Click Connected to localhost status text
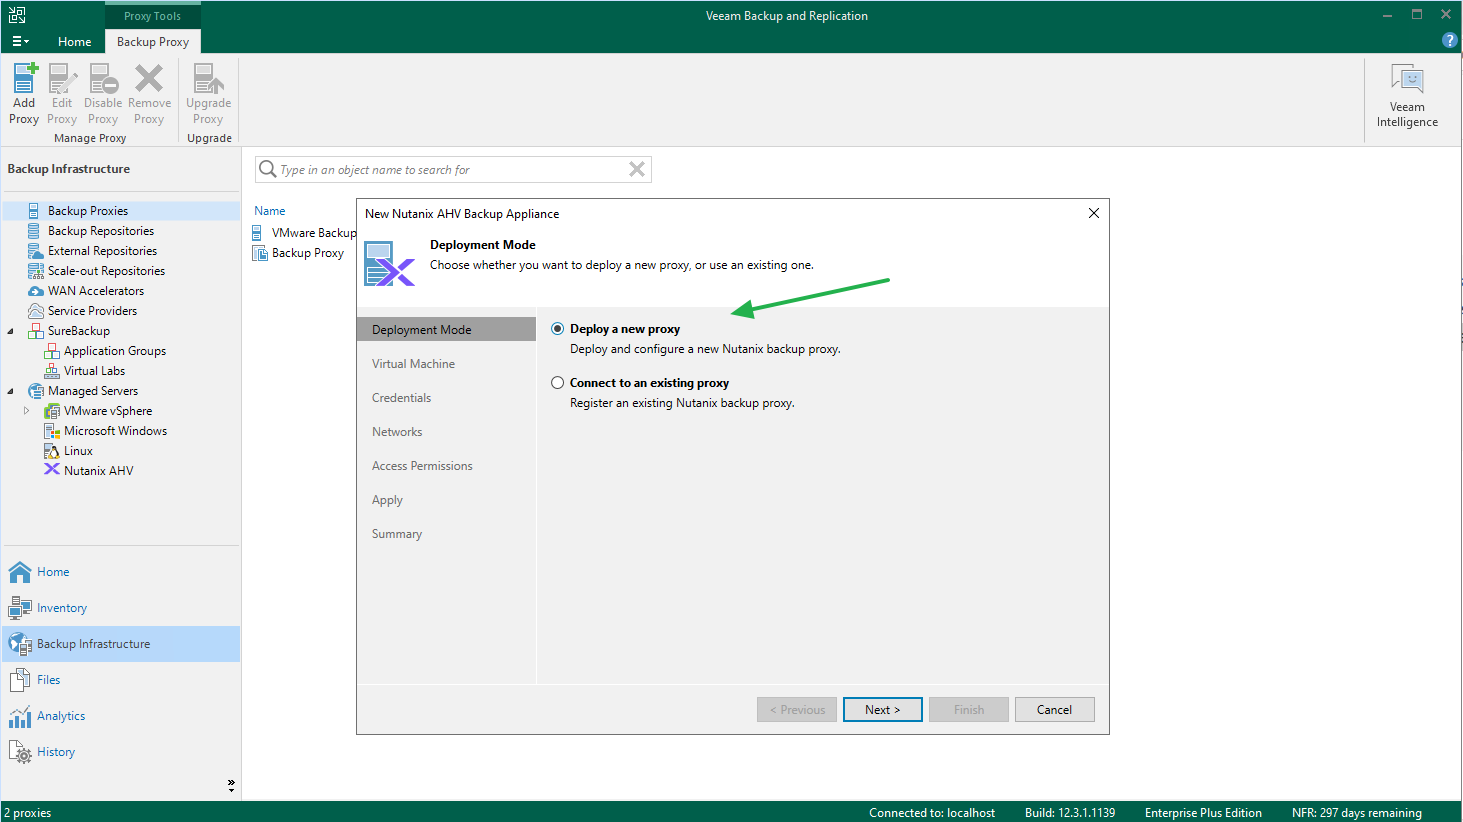This screenshot has width=1463, height=822. [x=932, y=813]
